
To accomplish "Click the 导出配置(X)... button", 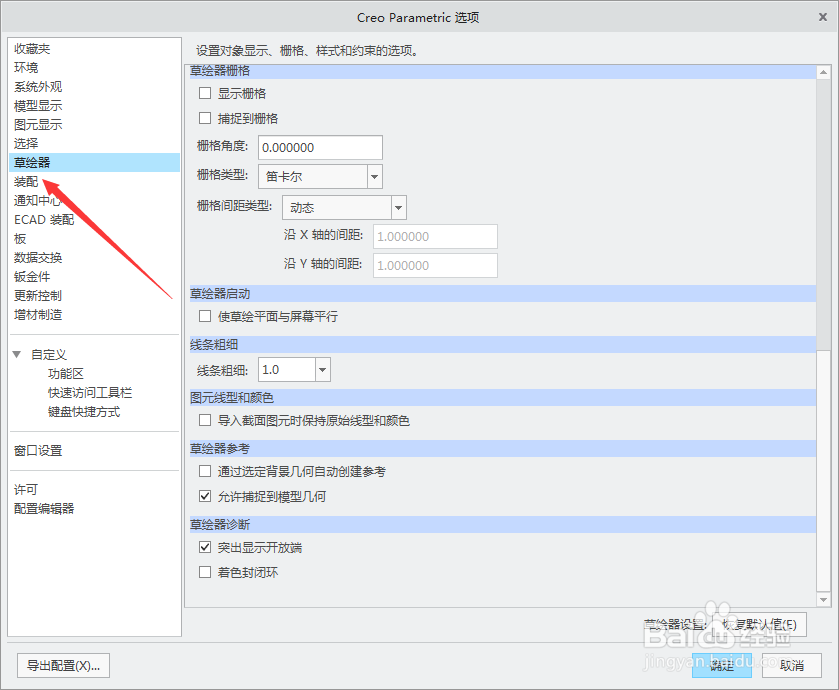I will pyautogui.click(x=63, y=665).
